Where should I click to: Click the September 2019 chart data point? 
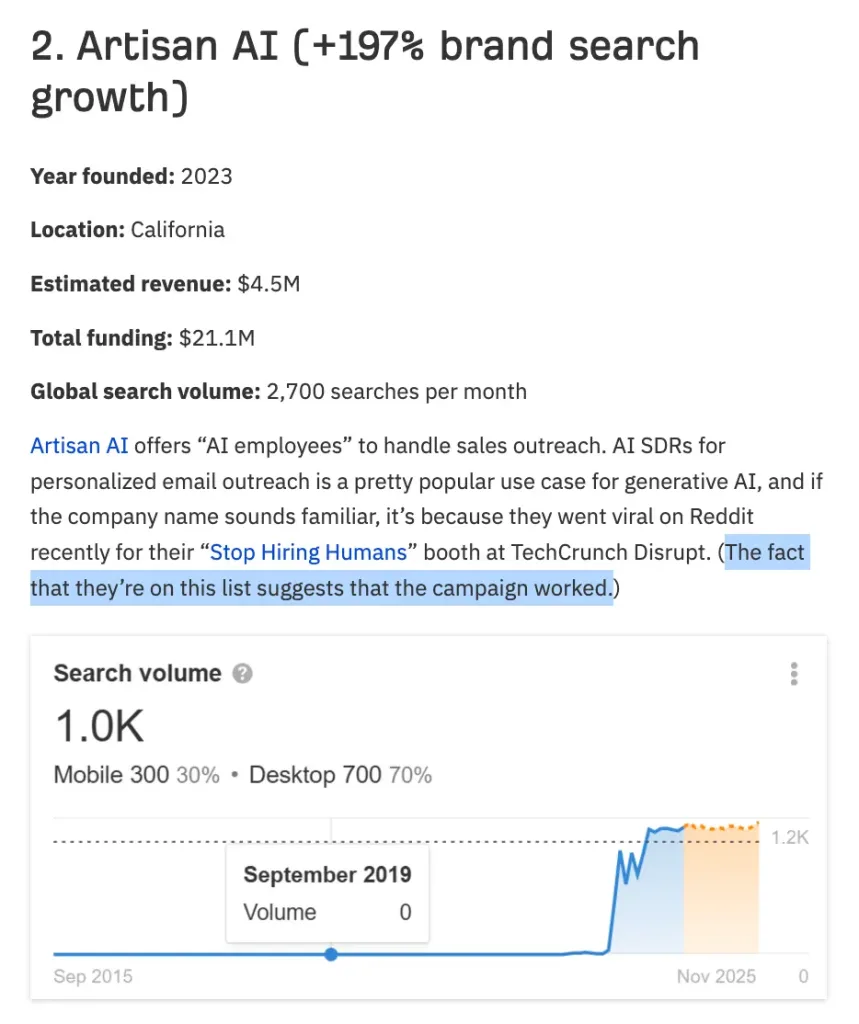pos(331,954)
